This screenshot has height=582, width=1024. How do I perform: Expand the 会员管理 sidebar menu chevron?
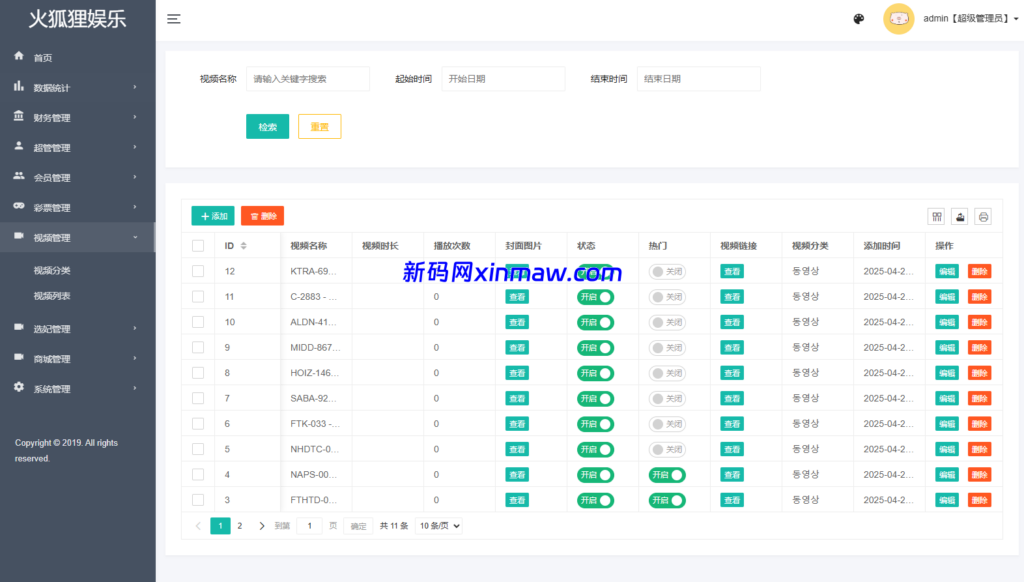click(135, 177)
